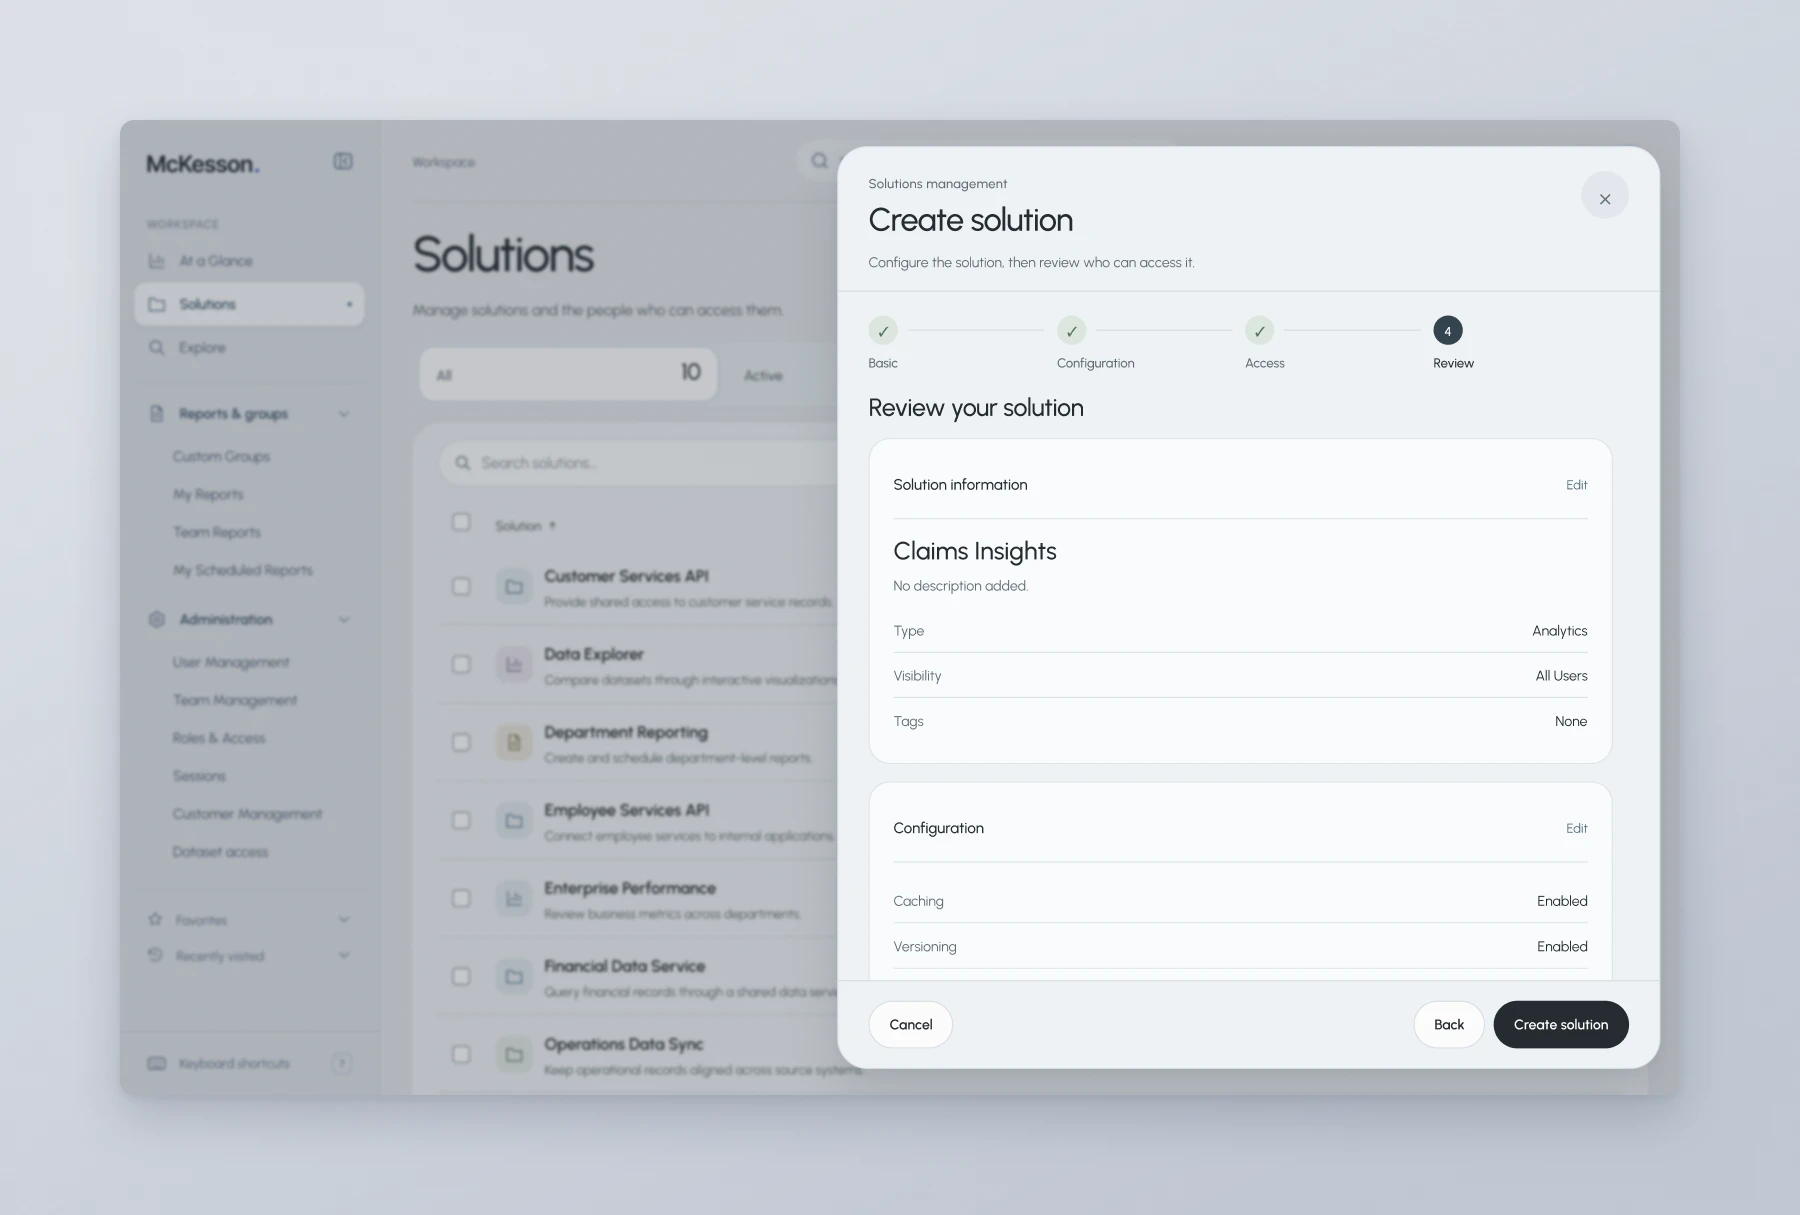Check the Data Explorer row
This screenshot has height=1215, width=1800.
[x=461, y=664]
